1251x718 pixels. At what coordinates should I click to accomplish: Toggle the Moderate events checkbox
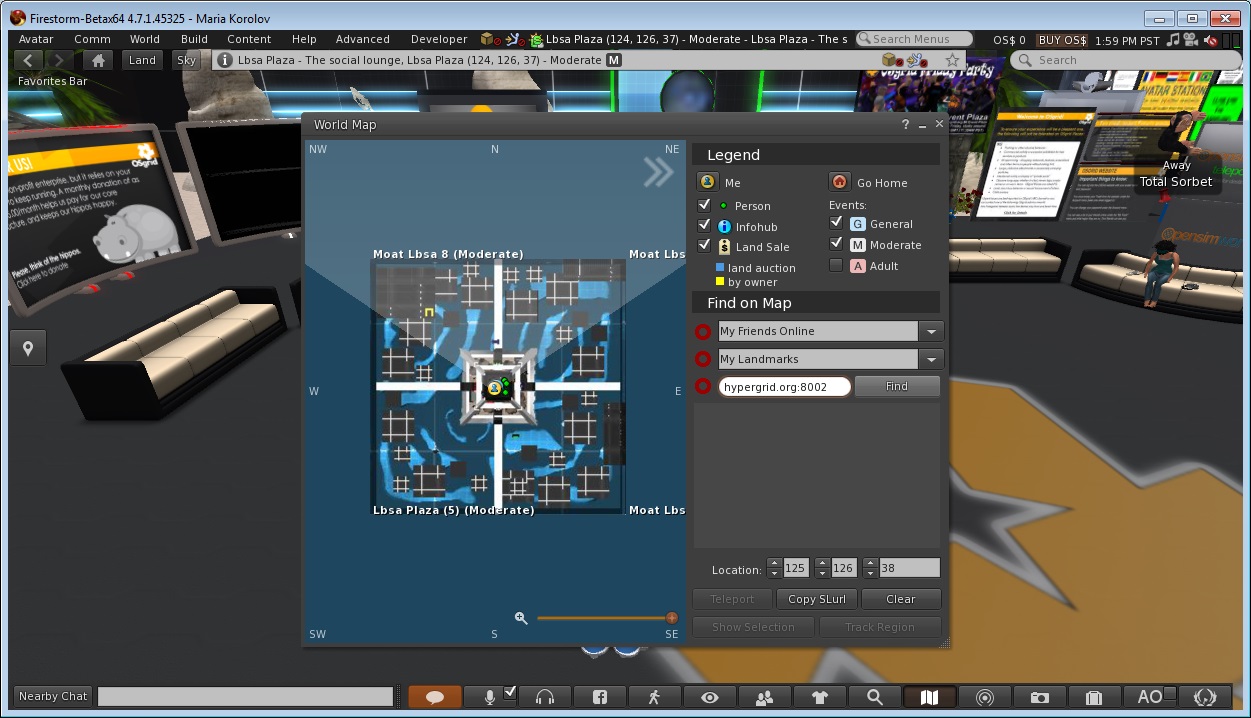click(836, 244)
